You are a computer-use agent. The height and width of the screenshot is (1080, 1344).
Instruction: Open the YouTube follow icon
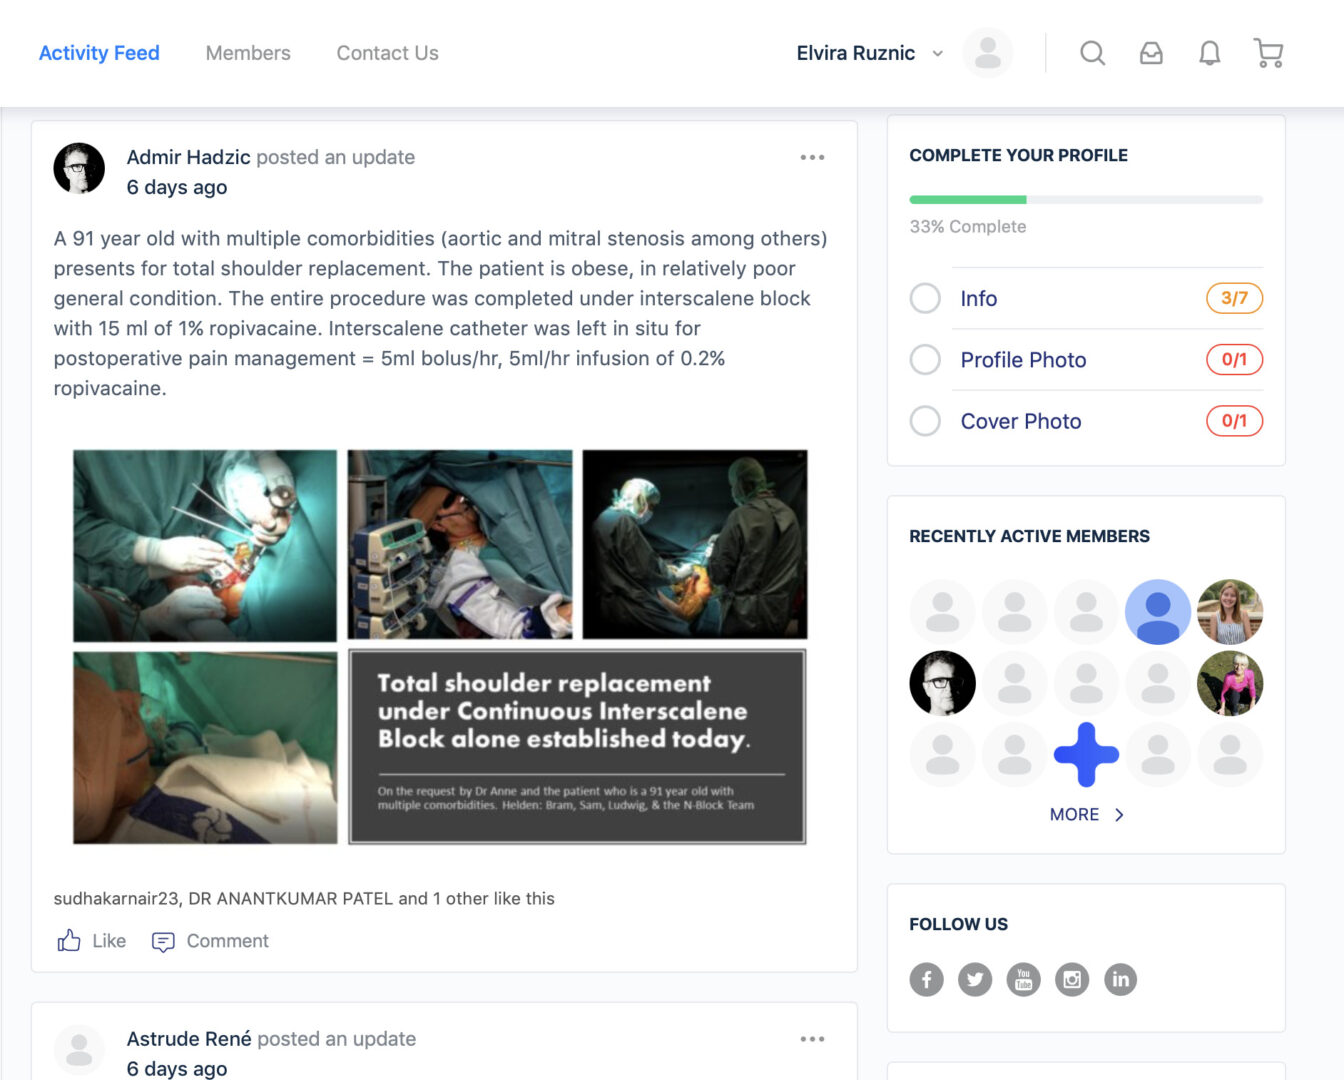pos(1023,979)
